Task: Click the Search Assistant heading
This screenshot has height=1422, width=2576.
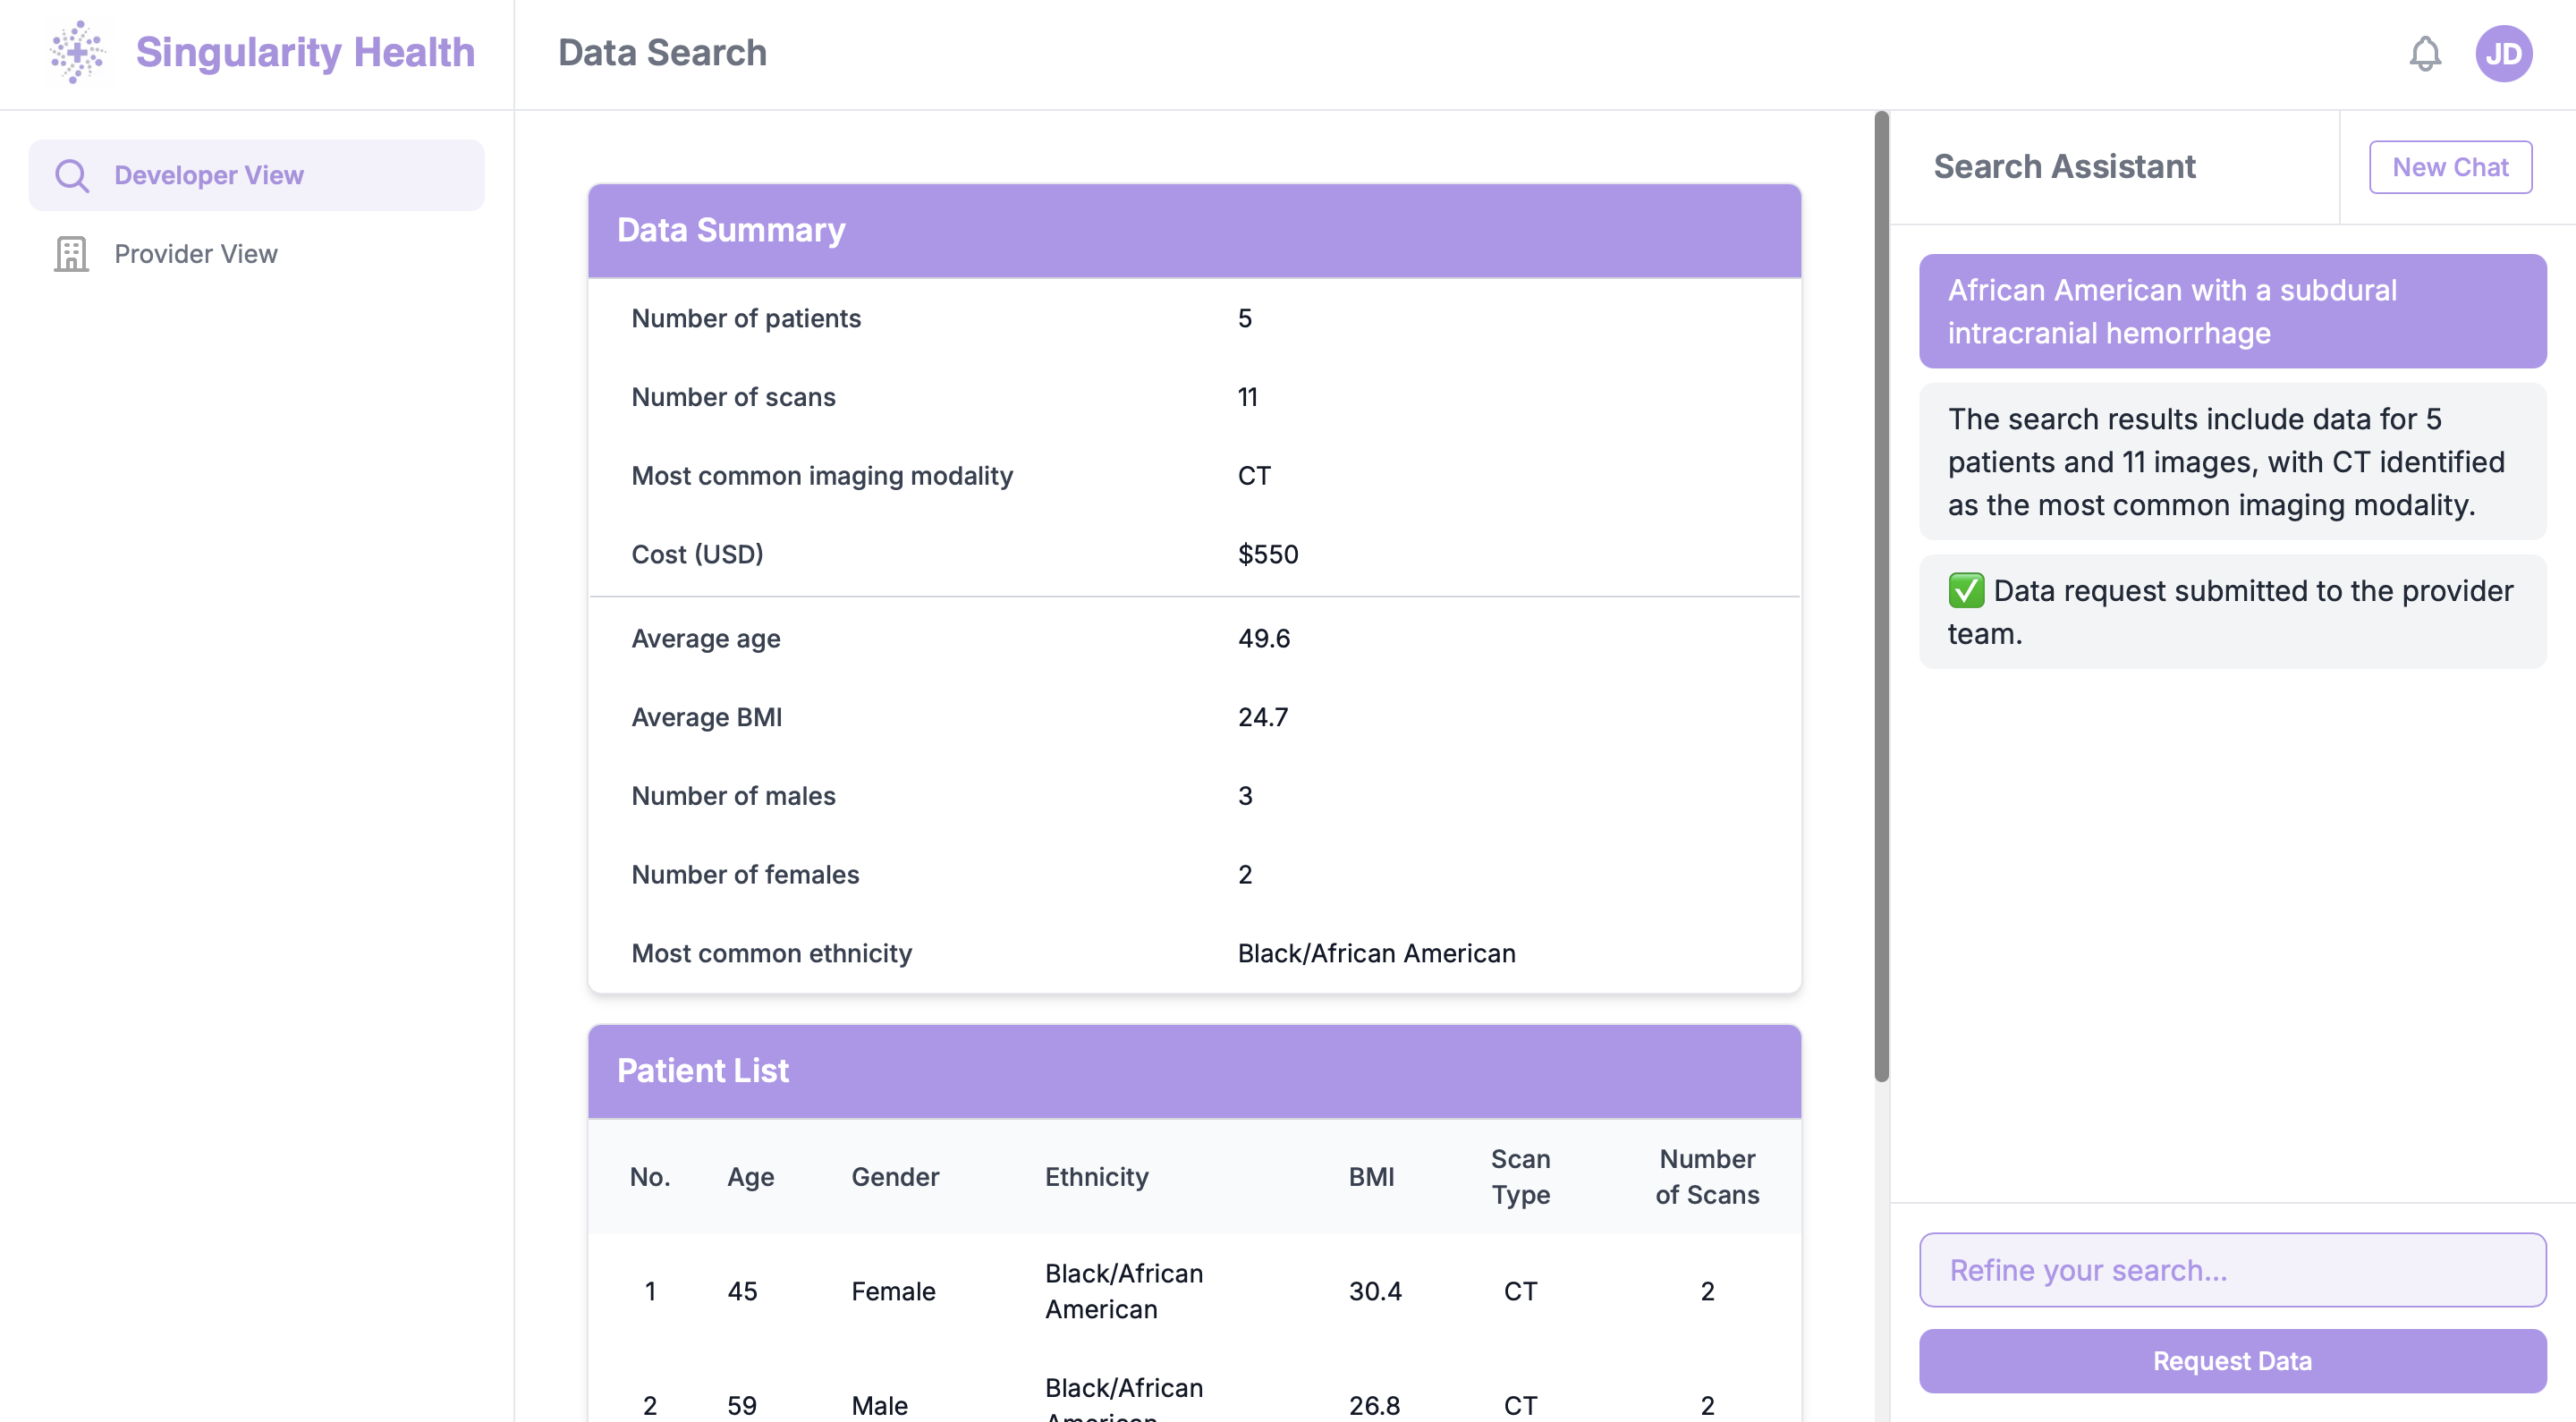Action: click(2064, 166)
